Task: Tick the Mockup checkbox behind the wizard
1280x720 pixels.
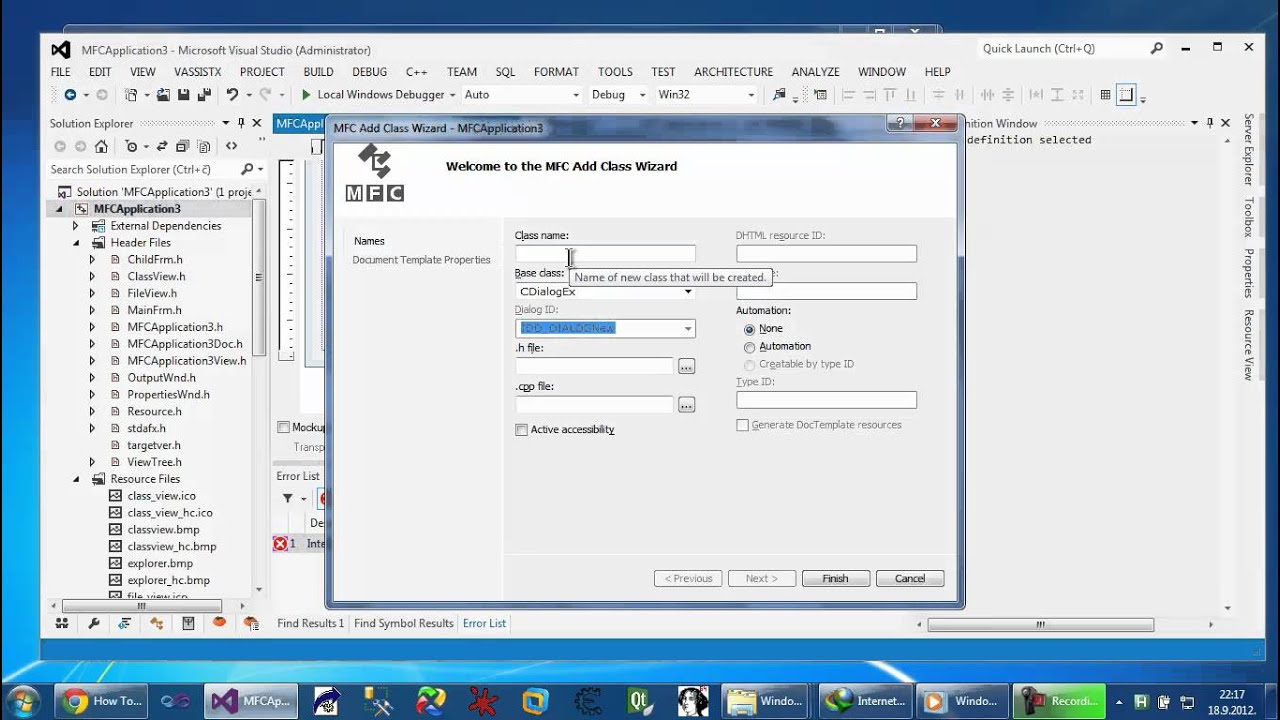Action: coord(283,427)
